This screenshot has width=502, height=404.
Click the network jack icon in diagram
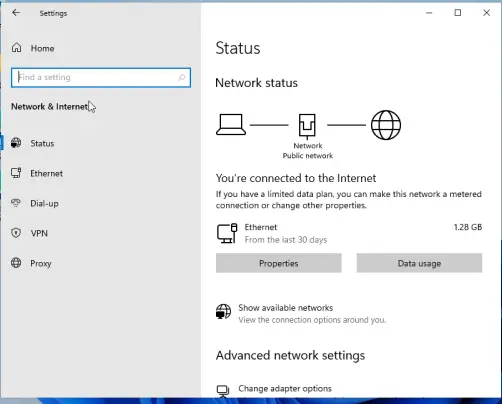point(307,126)
